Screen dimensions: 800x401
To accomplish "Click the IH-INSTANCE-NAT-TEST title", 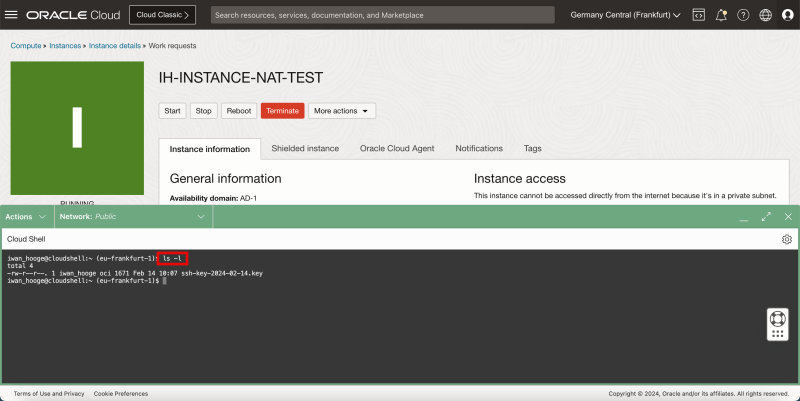I will click(241, 78).
